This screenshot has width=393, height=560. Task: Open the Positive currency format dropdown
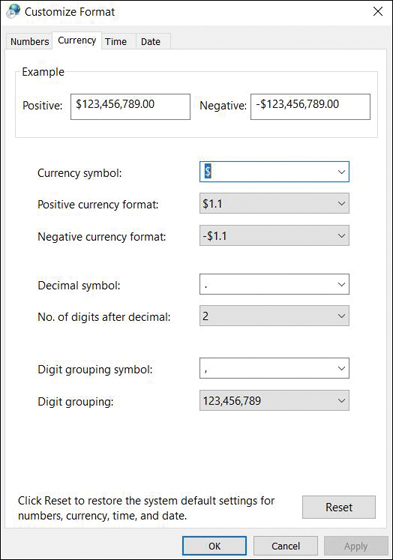pos(274,204)
